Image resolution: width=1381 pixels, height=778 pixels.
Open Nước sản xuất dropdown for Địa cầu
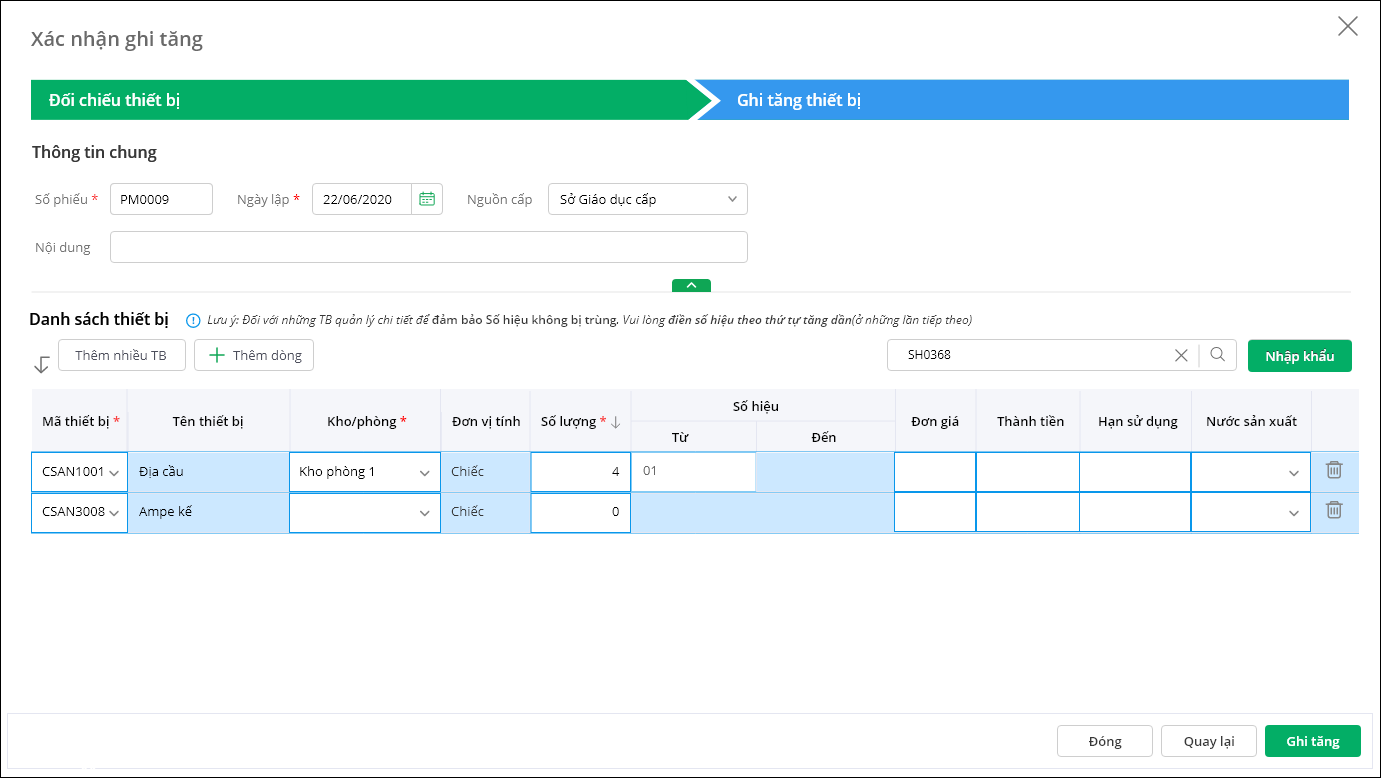coord(1293,472)
